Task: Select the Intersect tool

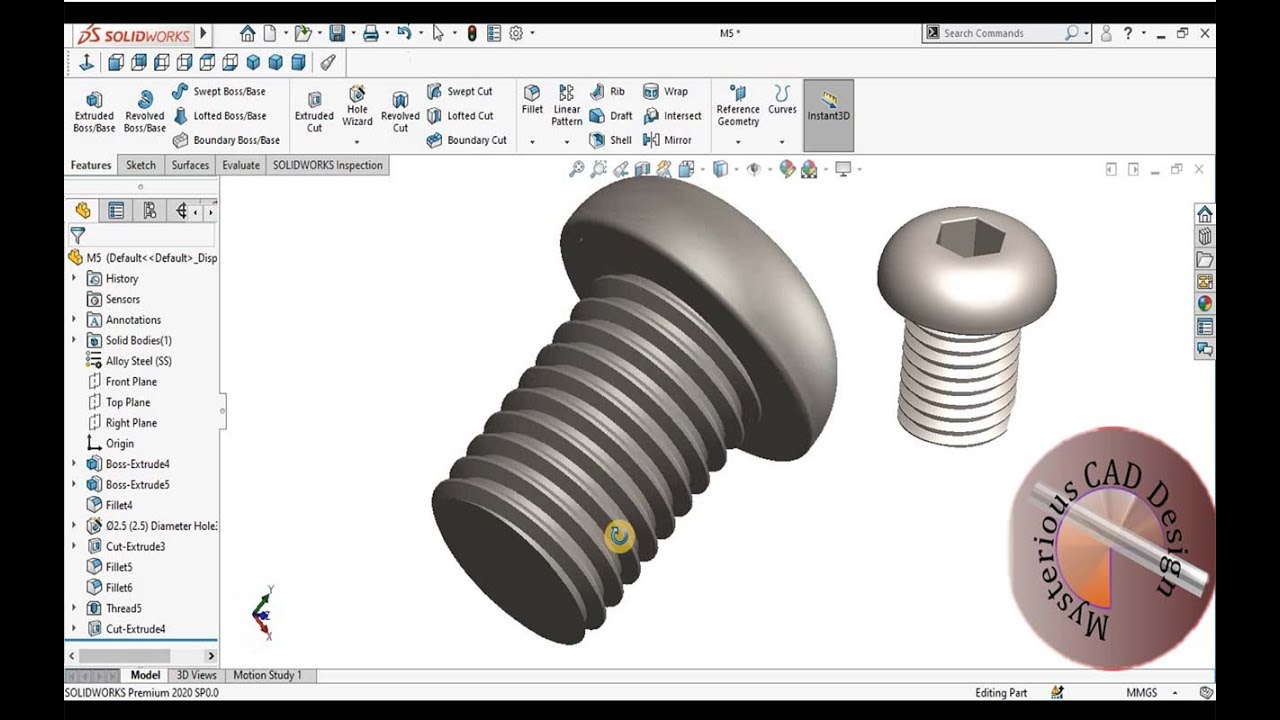Action: 672,116
